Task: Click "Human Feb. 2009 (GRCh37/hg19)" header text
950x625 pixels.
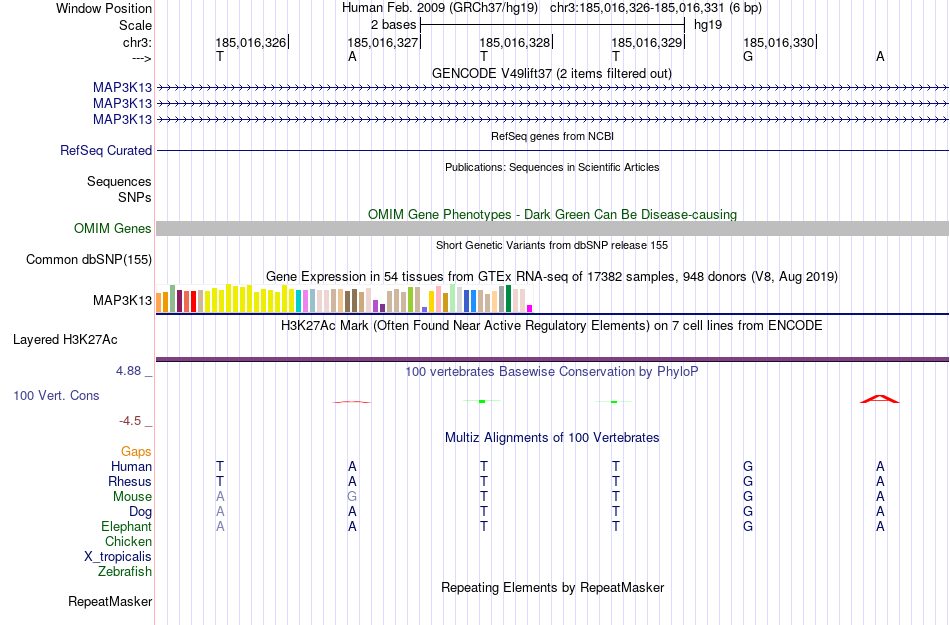Action: point(440,8)
